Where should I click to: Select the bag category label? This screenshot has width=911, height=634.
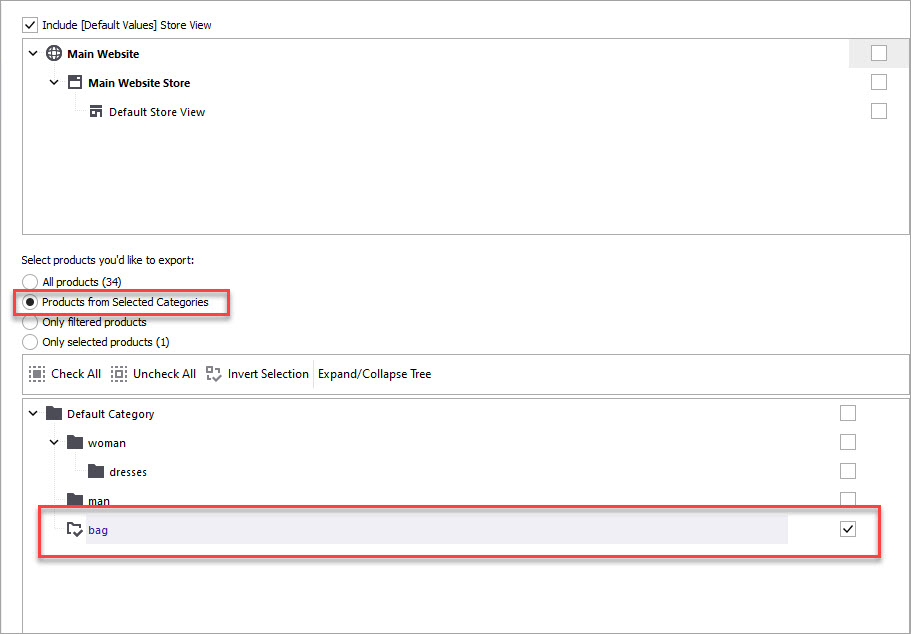(98, 531)
